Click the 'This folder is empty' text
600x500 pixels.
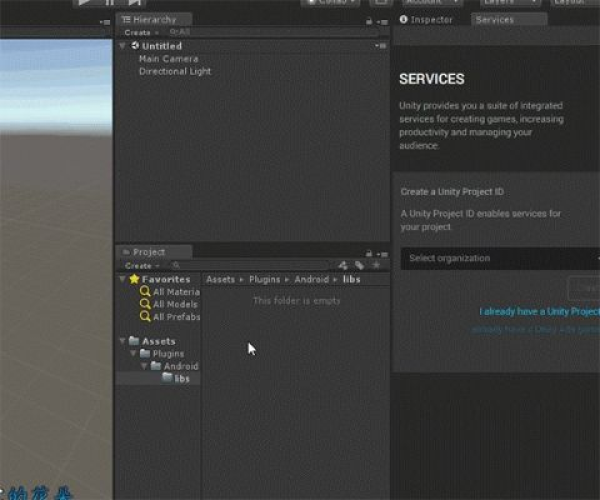point(297,301)
